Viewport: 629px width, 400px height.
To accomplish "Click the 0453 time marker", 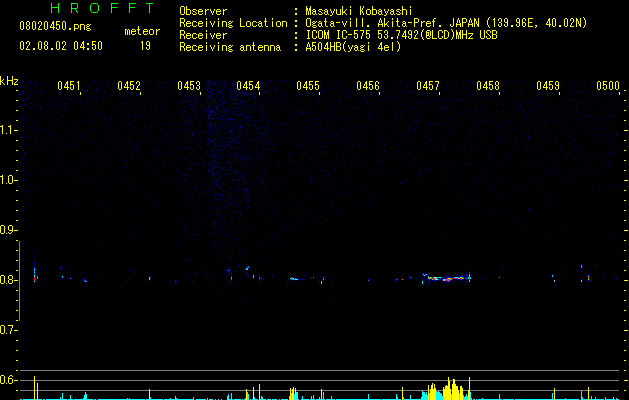I will 189,86.
